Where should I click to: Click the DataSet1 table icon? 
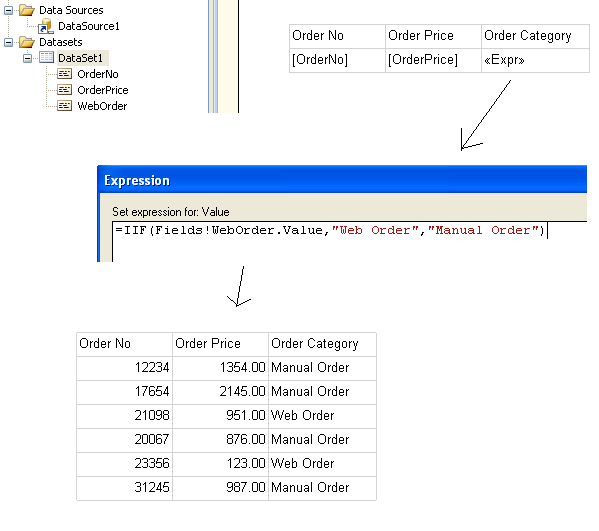47,58
